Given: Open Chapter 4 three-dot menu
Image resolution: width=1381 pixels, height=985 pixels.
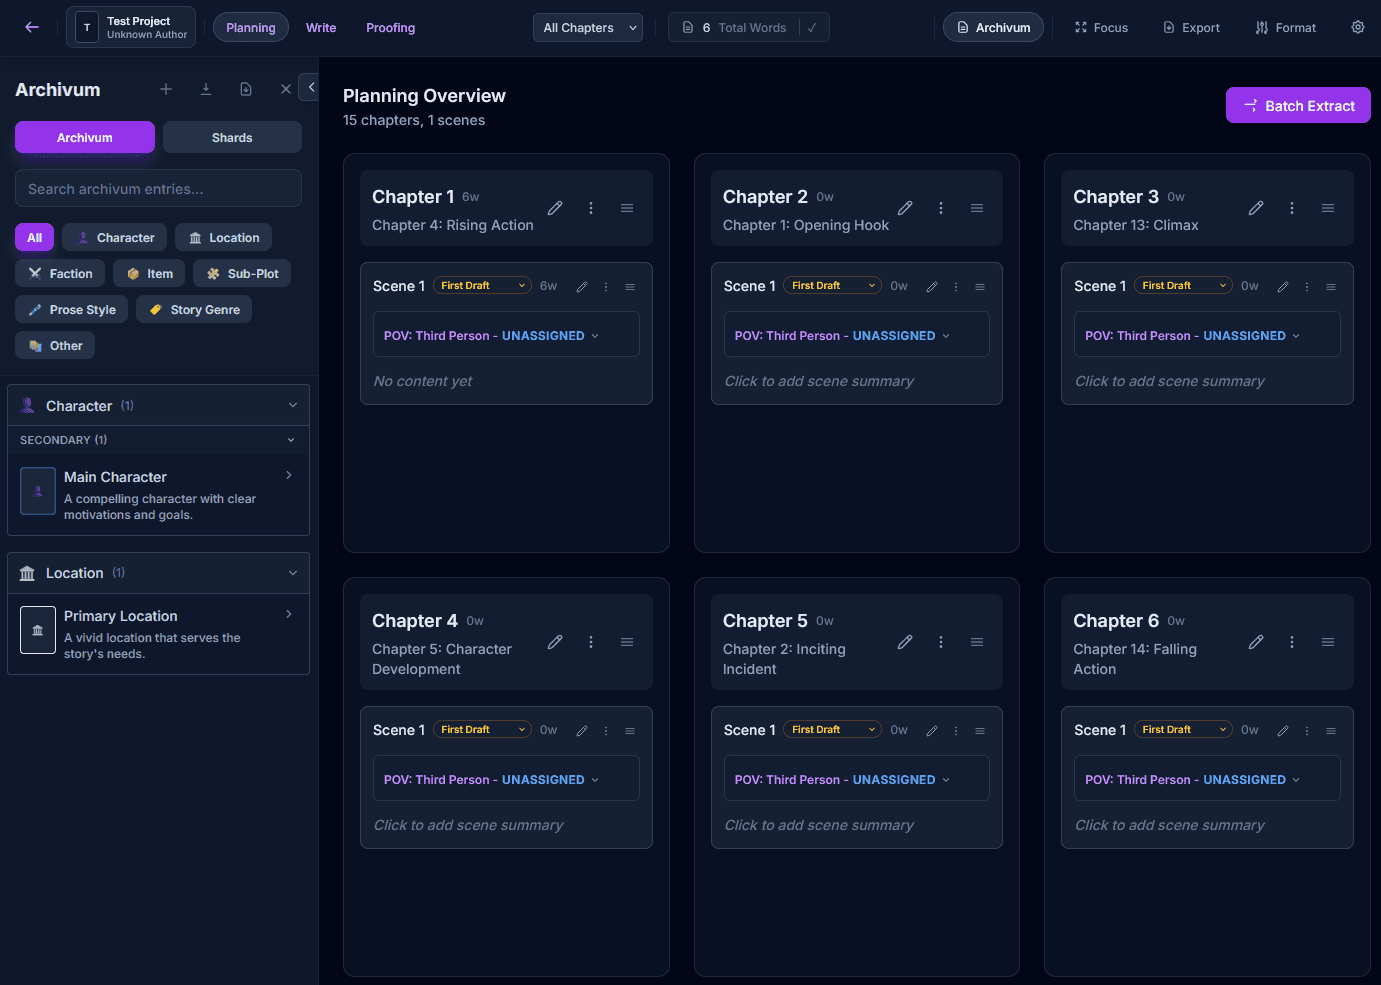Looking at the screenshot, I should (x=591, y=642).
